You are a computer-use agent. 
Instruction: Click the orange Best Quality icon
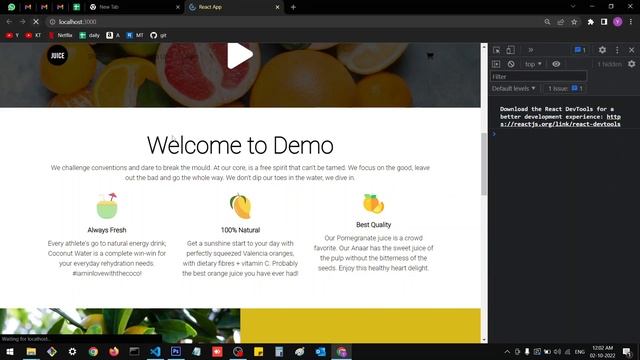[373, 203]
